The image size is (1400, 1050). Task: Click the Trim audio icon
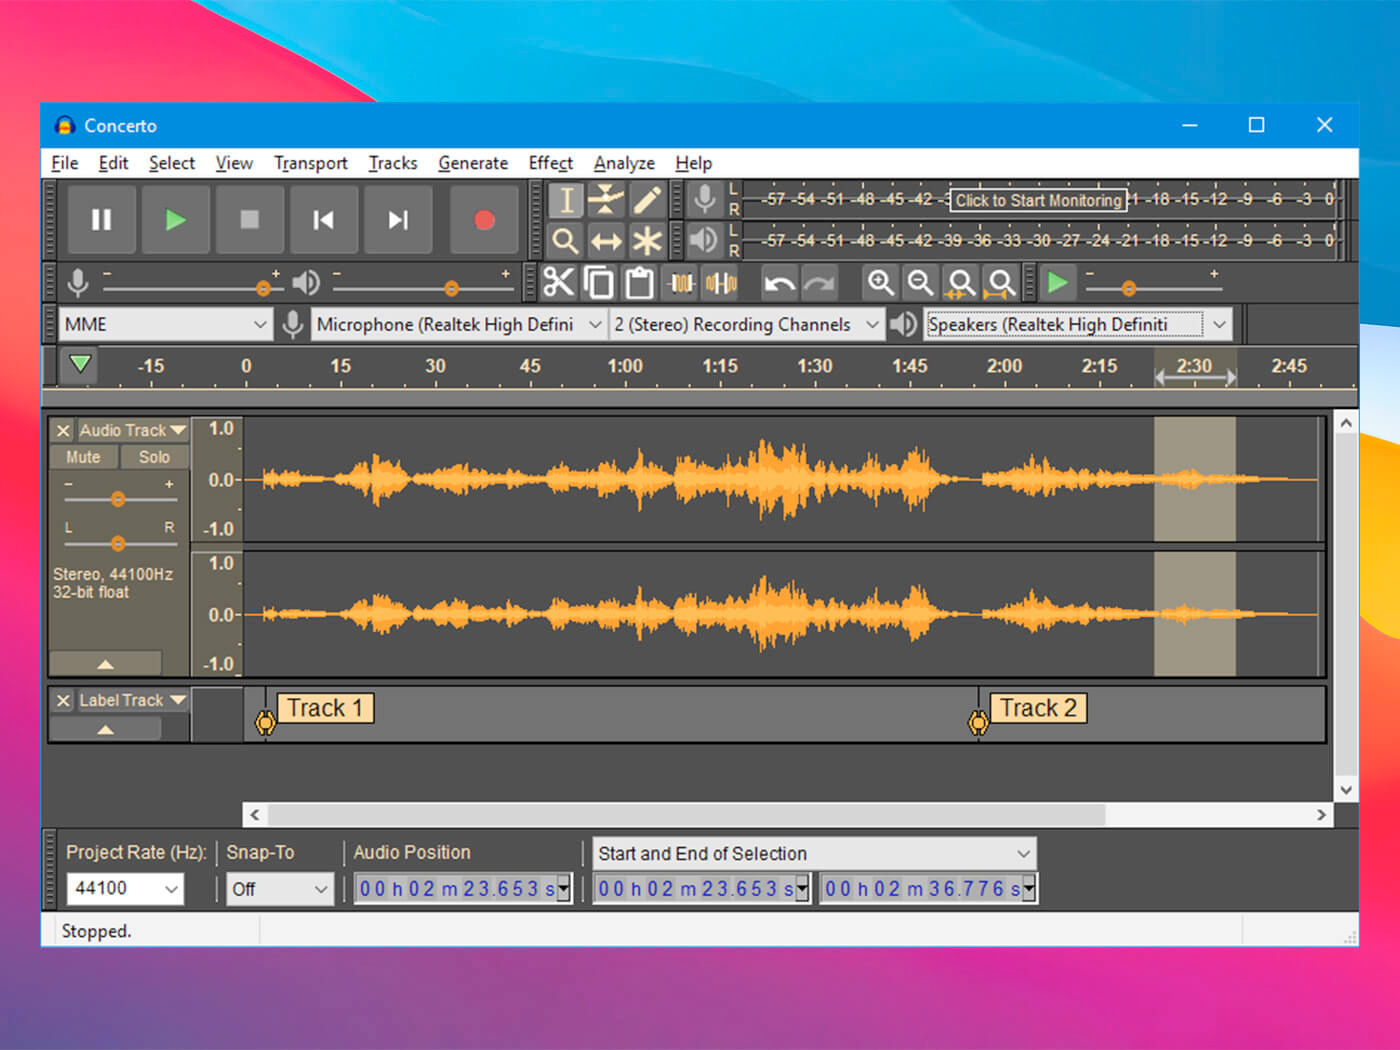(x=682, y=283)
